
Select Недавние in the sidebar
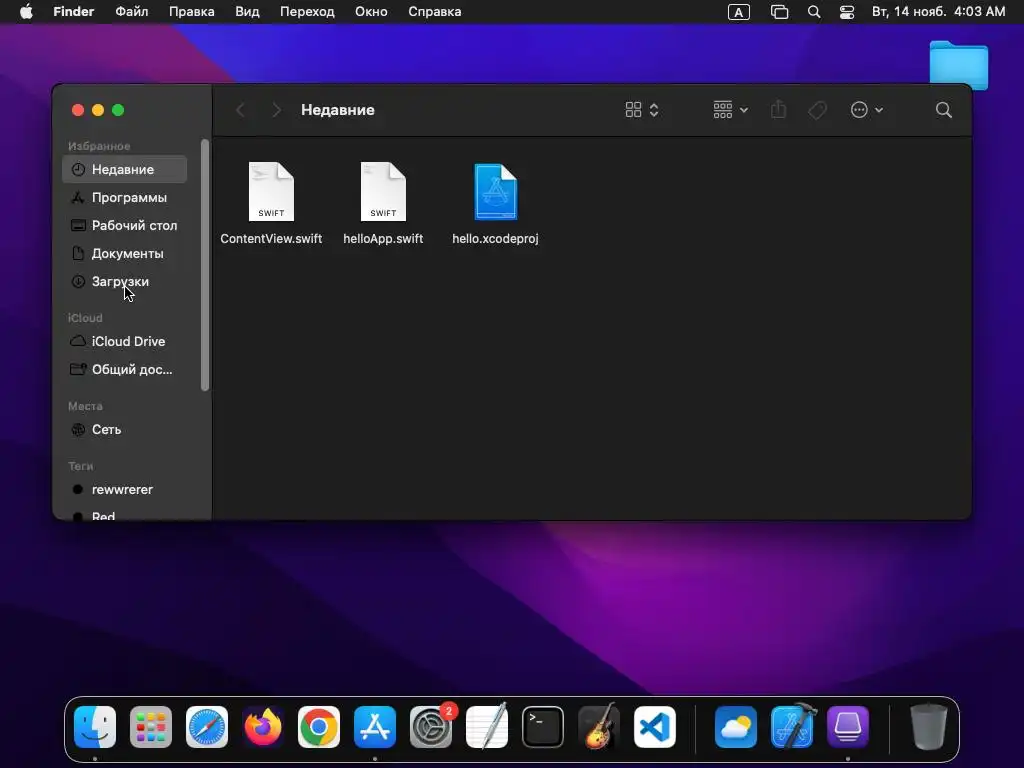pos(125,169)
